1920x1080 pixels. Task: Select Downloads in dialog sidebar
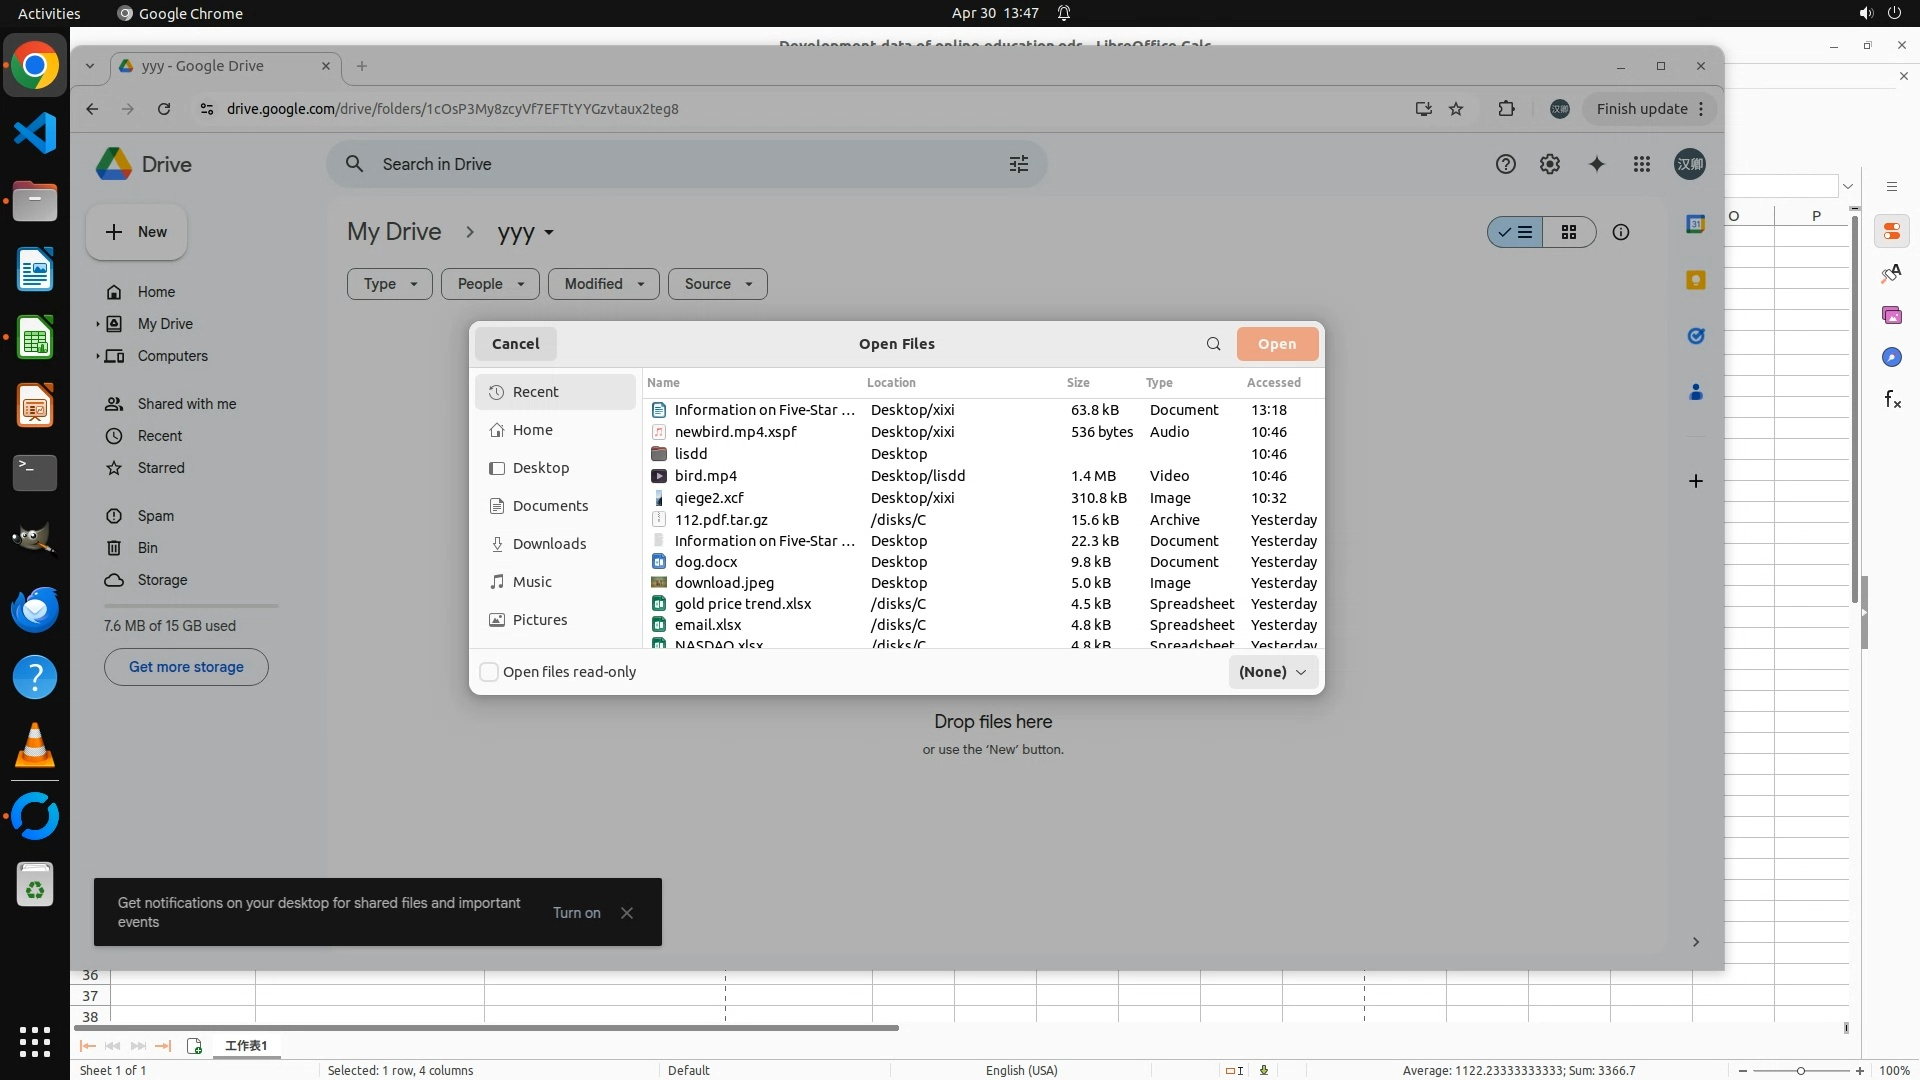pyautogui.click(x=548, y=544)
